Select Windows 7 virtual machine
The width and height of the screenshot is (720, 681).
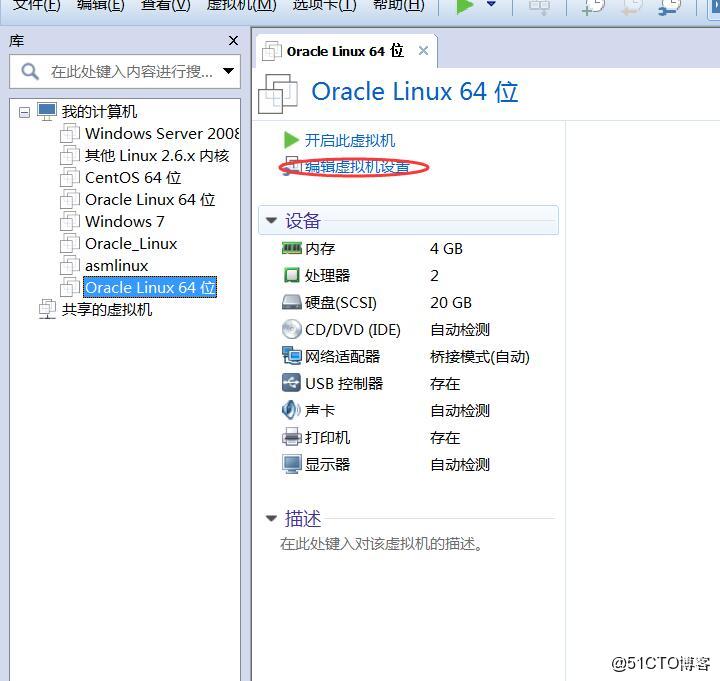(x=124, y=222)
